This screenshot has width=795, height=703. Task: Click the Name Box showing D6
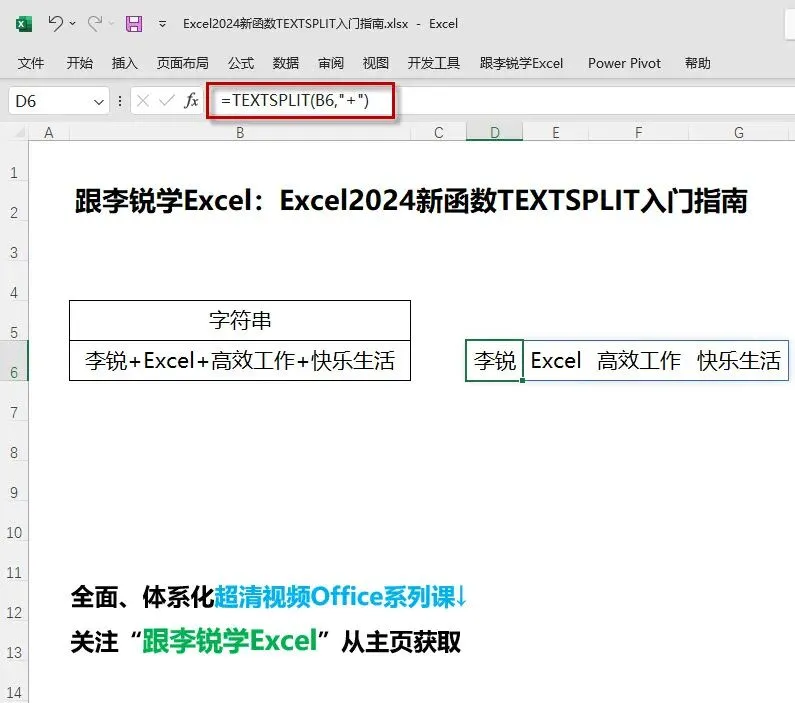pyautogui.click(x=50, y=101)
